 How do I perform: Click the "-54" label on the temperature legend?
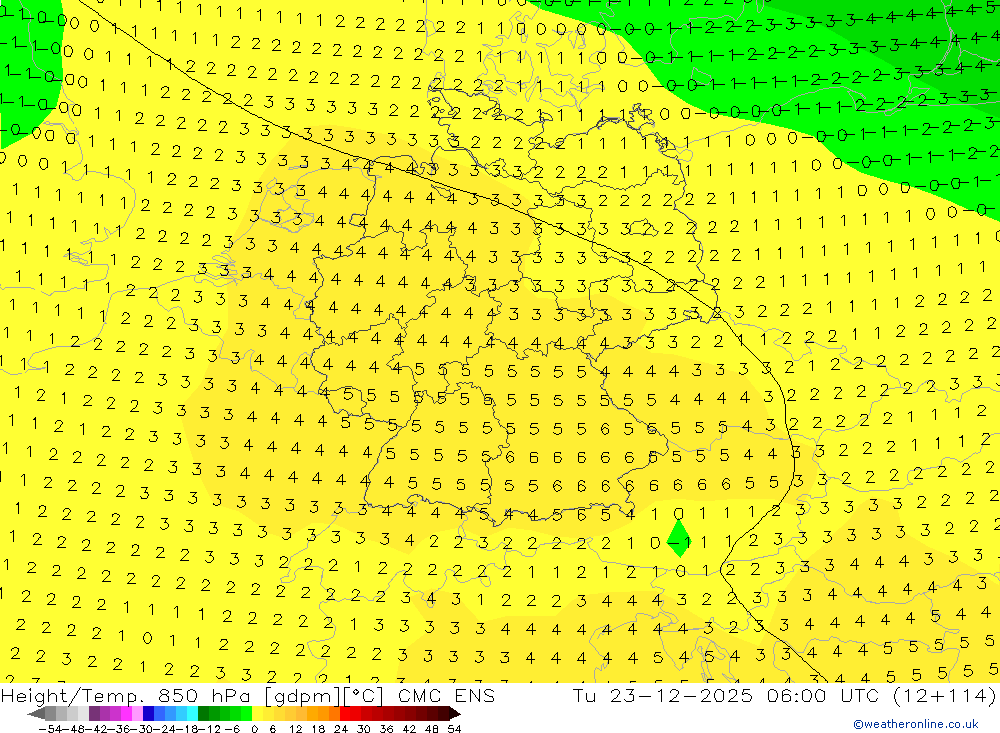[50, 729]
